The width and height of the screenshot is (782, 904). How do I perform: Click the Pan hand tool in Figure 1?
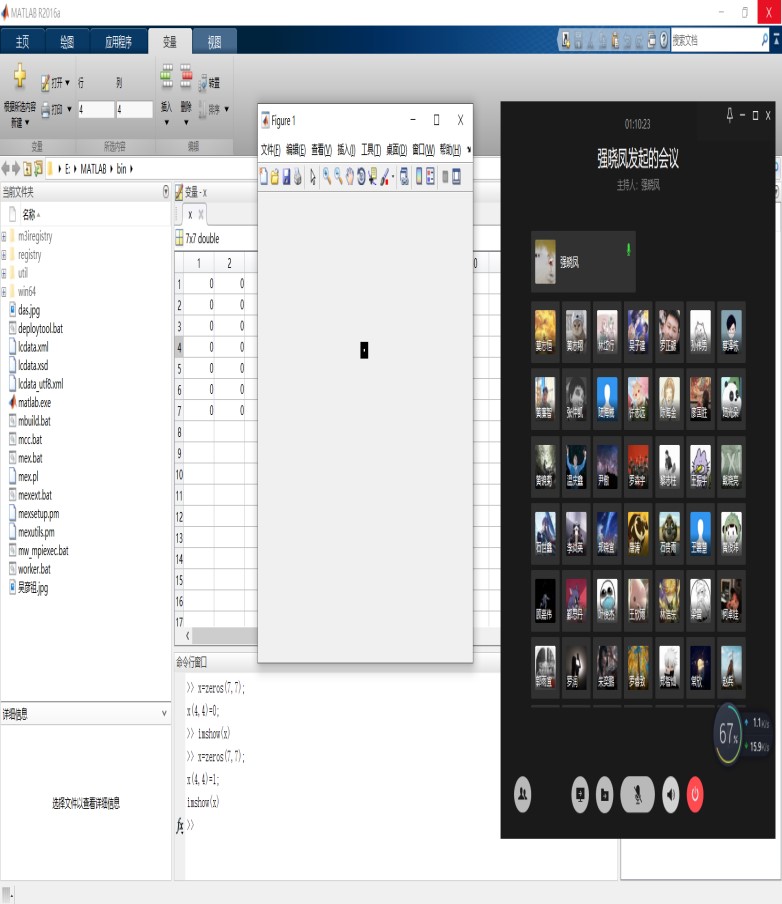pos(350,177)
